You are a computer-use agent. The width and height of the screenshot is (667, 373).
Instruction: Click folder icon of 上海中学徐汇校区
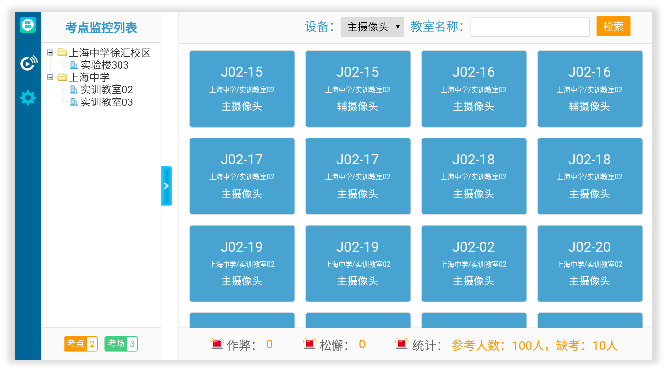click(x=62, y=52)
